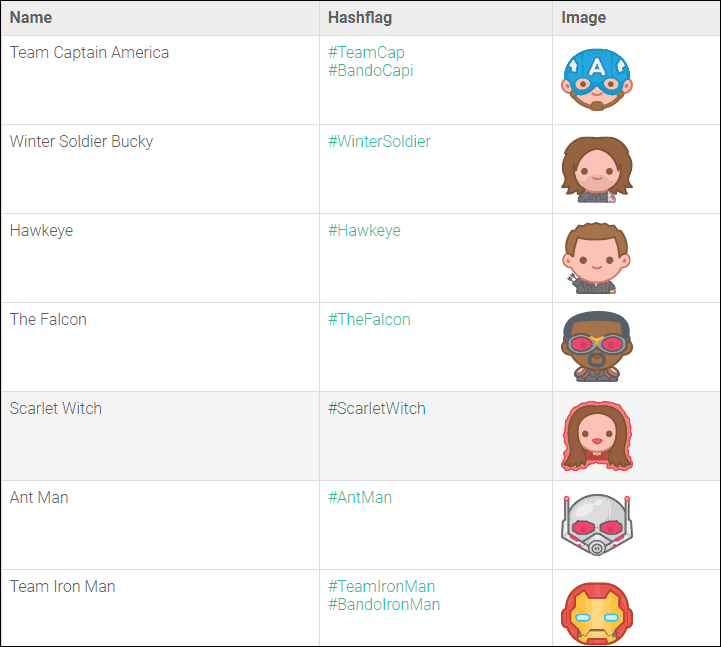Screen dimensions: 721x647
Task: Open the #TeamCap hashtag link
Action: click(366, 52)
